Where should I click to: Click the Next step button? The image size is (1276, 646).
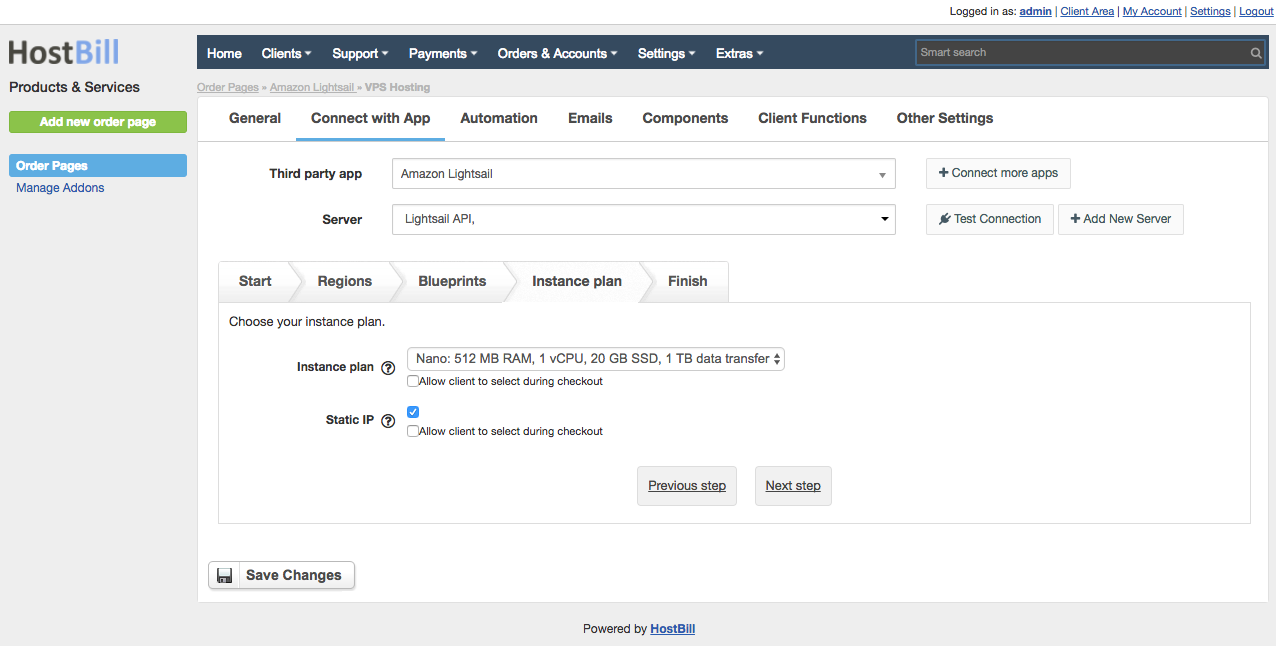coord(792,485)
